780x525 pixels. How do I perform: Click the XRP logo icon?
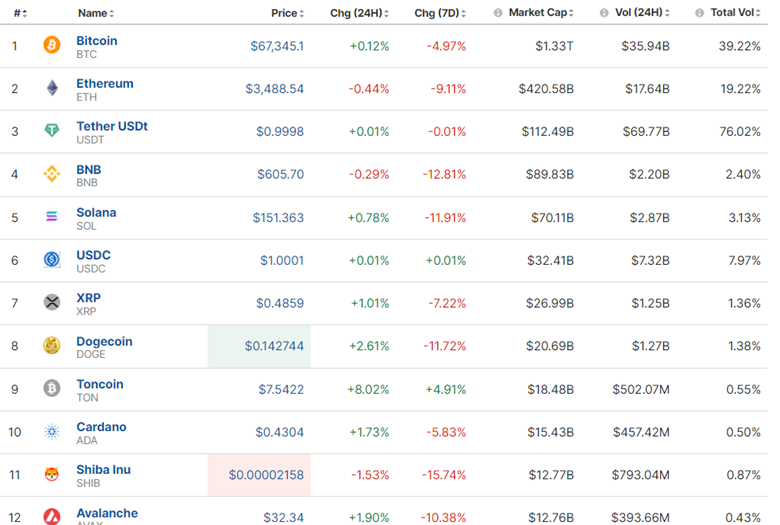click(x=52, y=302)
